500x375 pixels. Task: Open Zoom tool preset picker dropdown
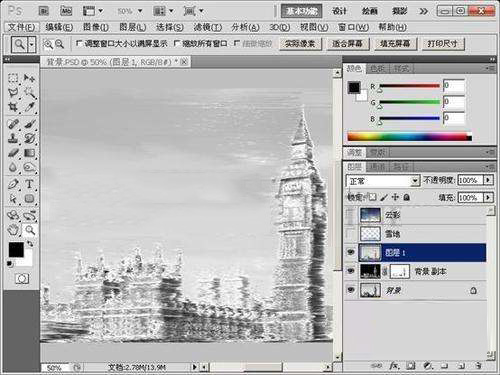[32, 44]
